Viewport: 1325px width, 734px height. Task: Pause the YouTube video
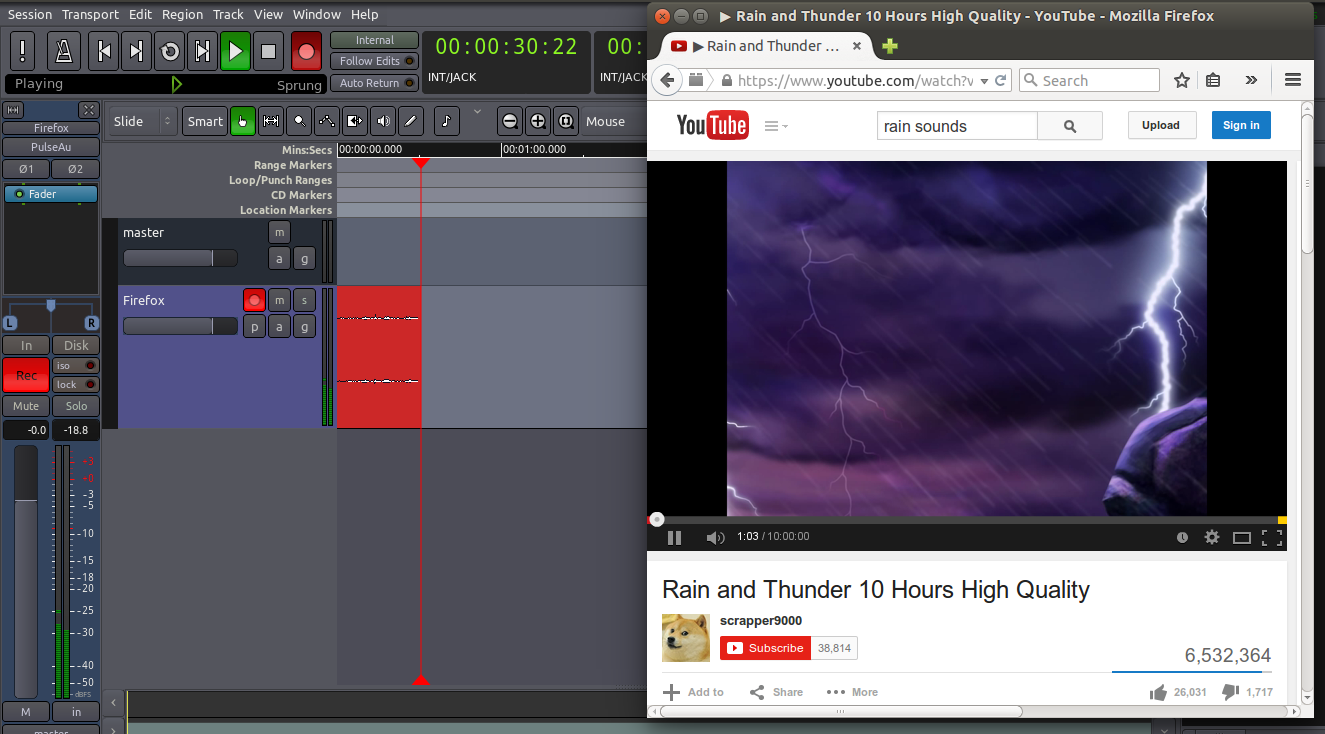674,537
